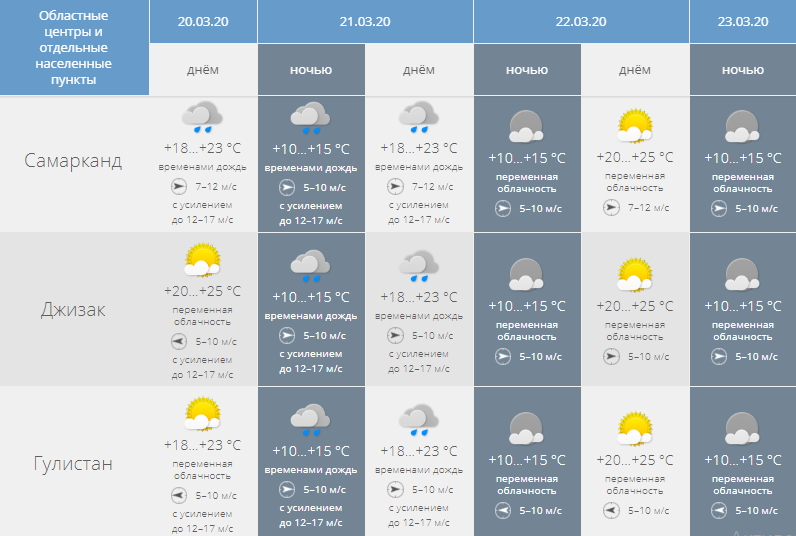This screenshot has width=796, height=536.
Task: Click Samarkand's rain cloud icon for 20.03.20 daytime
Action: tap(203, 118)
